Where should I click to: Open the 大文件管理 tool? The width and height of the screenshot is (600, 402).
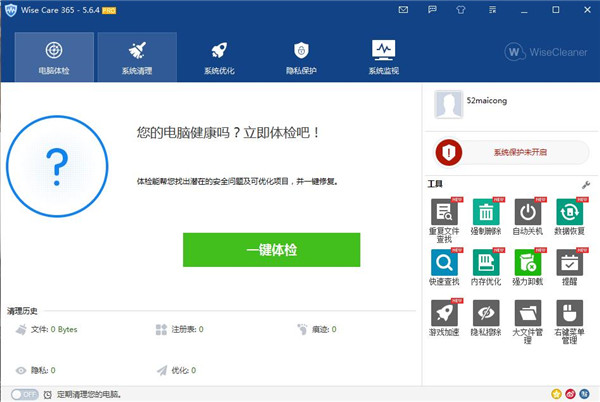(x=528, y=321)
